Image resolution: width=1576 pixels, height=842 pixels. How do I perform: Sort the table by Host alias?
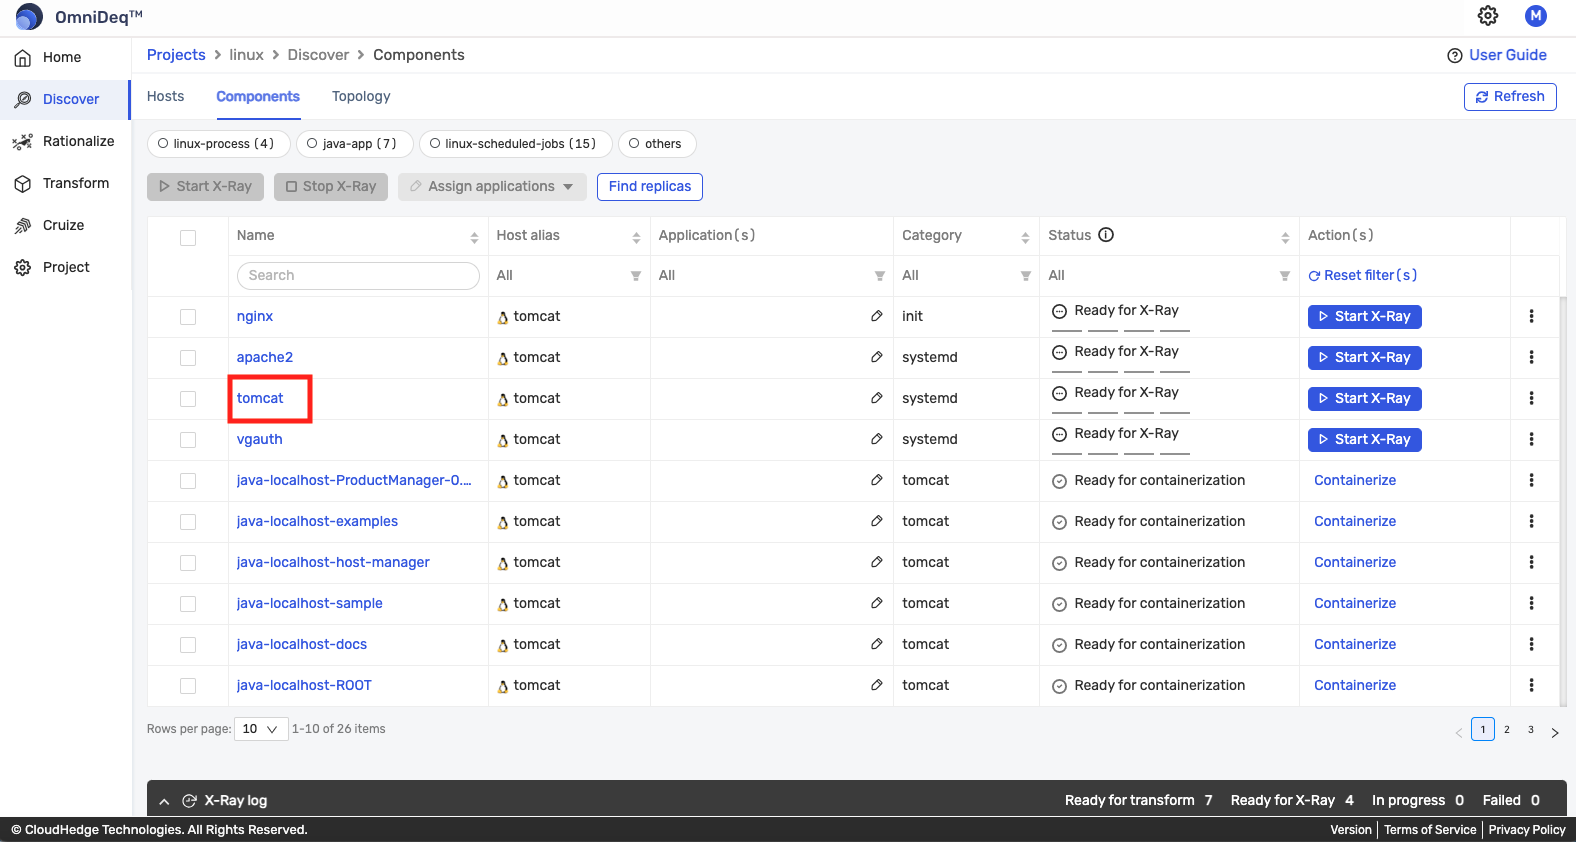(x=636, y=237)
